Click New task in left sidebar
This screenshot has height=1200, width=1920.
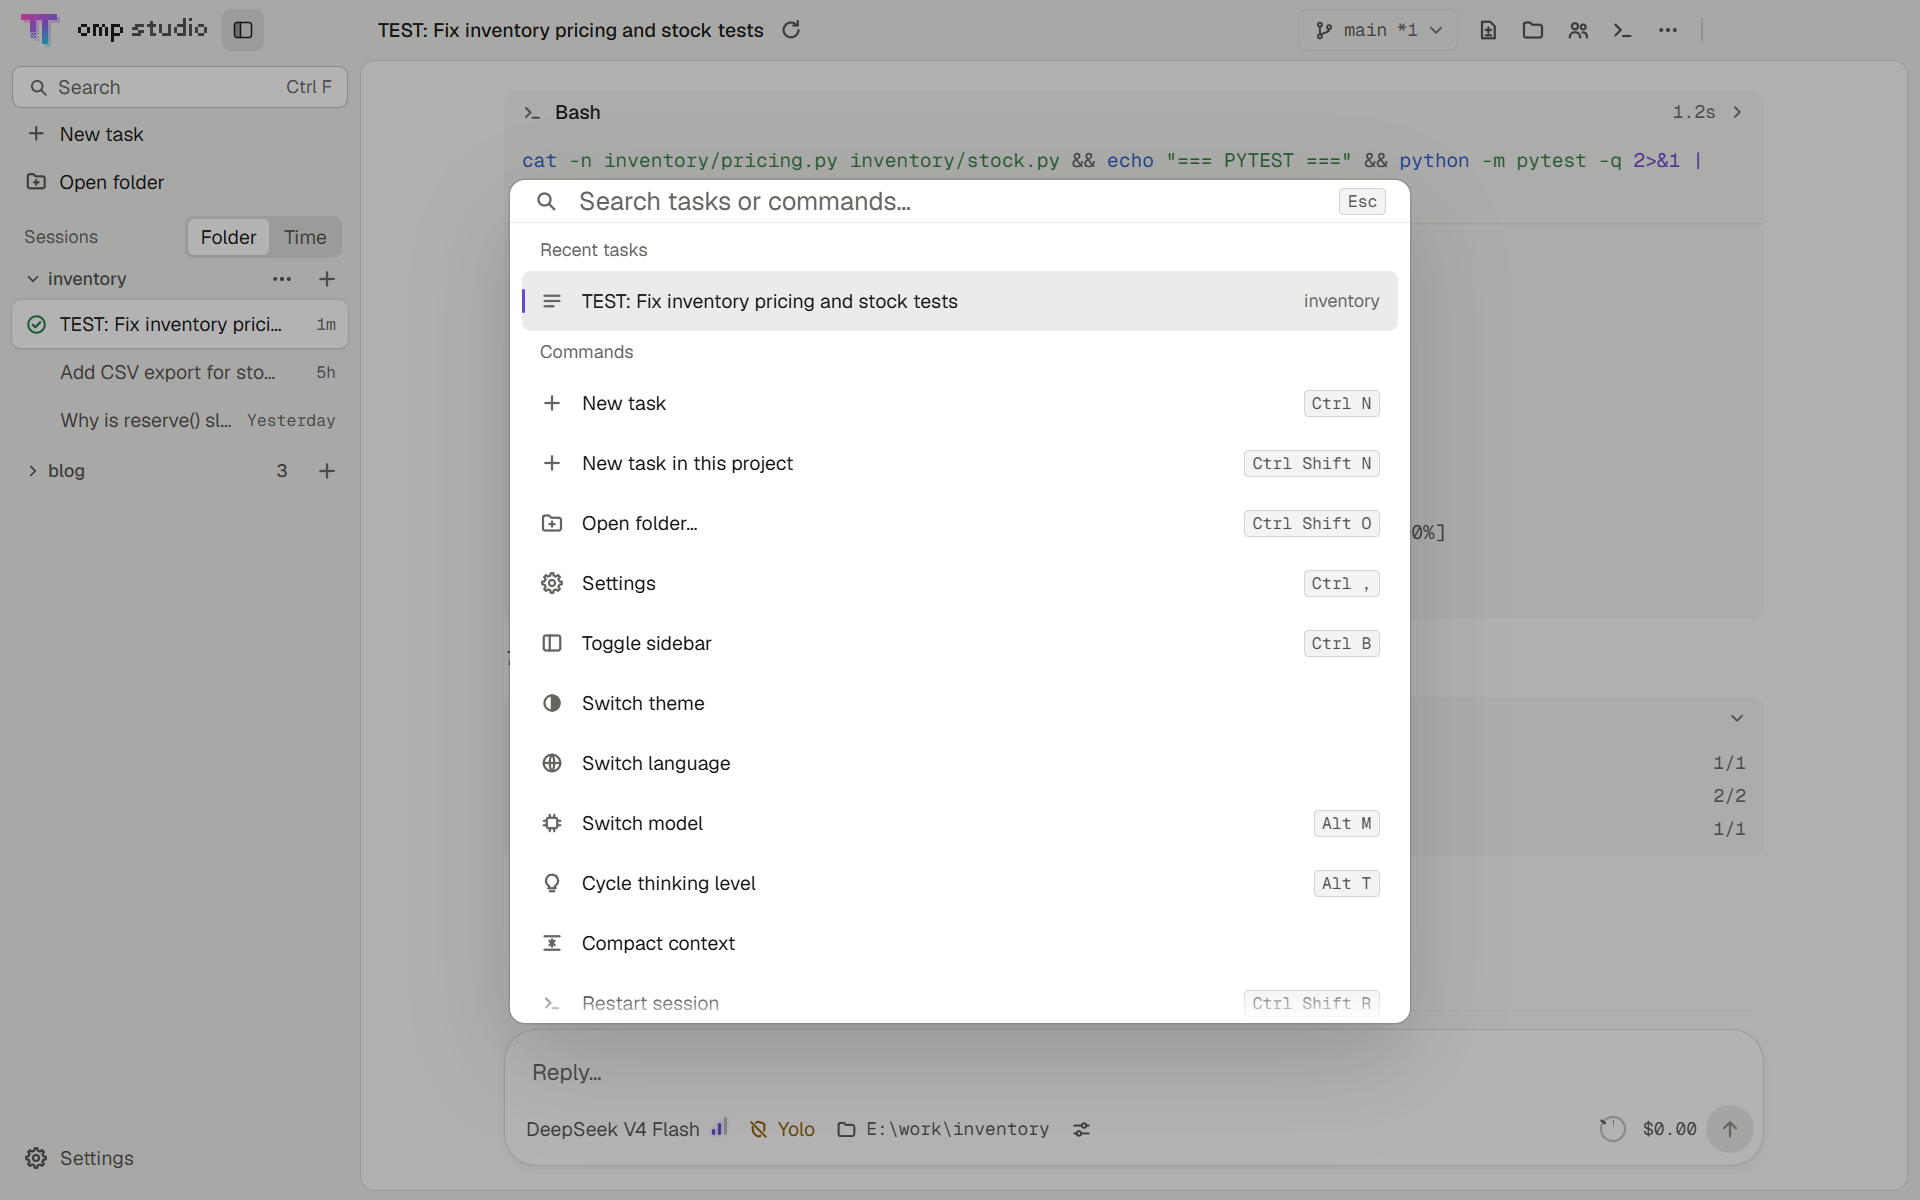tap(180, 134)
